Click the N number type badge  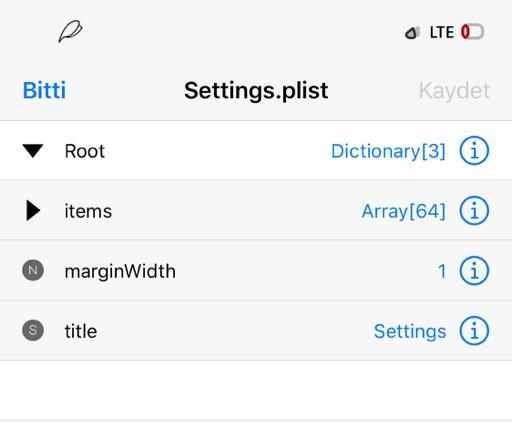[33, 270]
